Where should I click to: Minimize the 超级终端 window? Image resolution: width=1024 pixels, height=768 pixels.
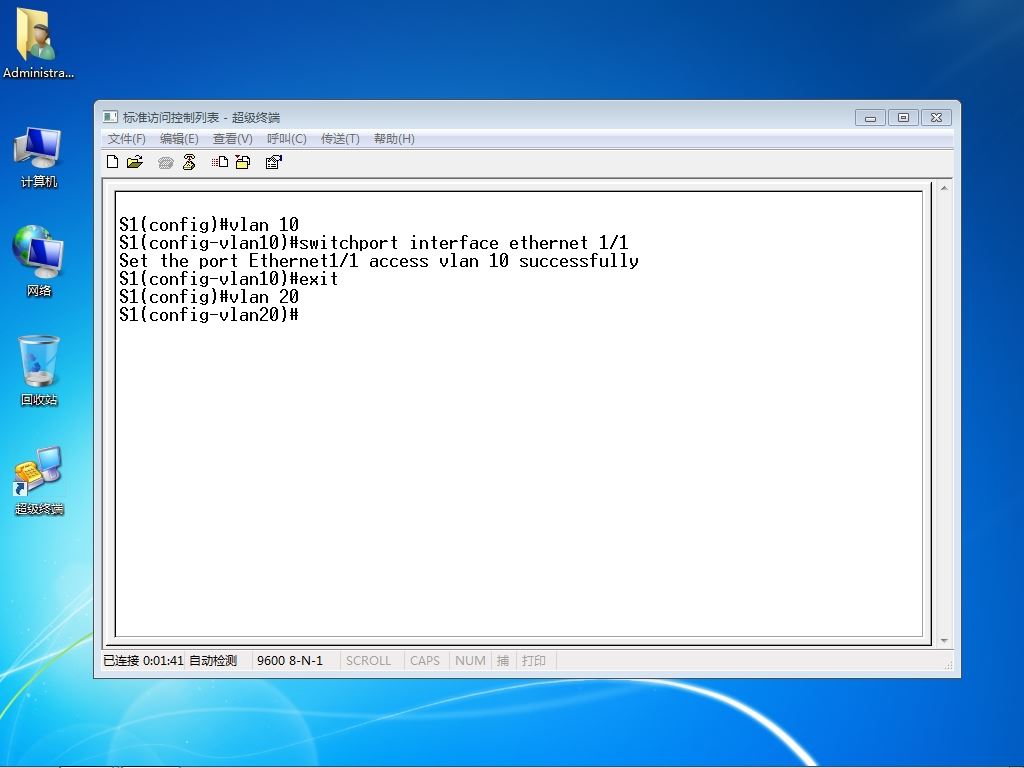point(871,118)
